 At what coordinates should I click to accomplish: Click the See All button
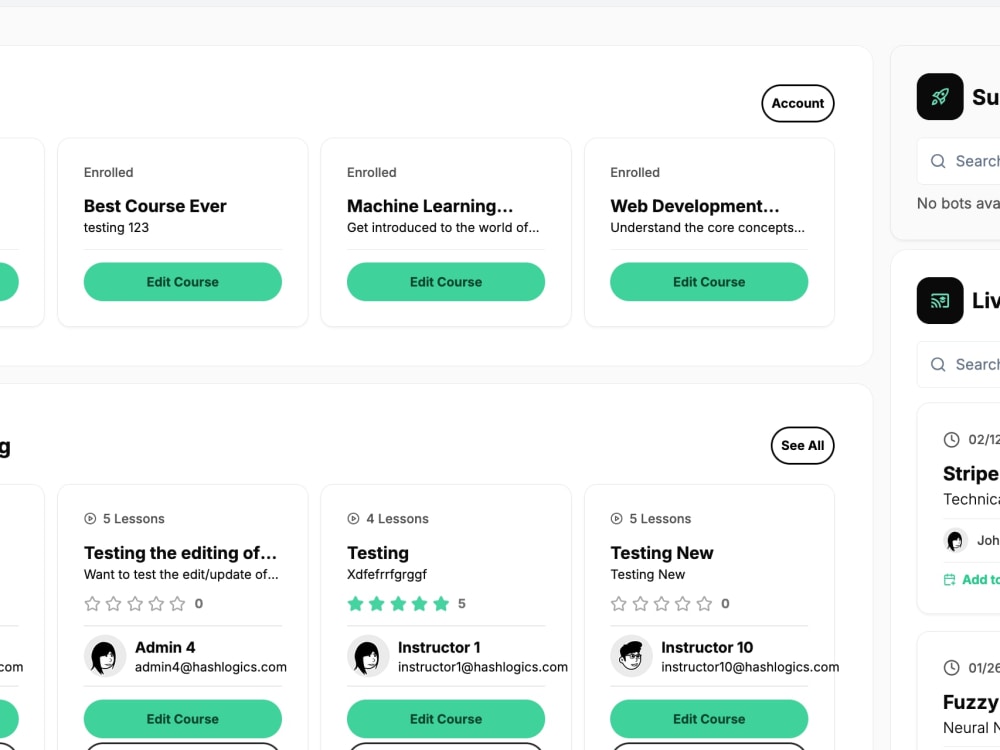(802, 446)
